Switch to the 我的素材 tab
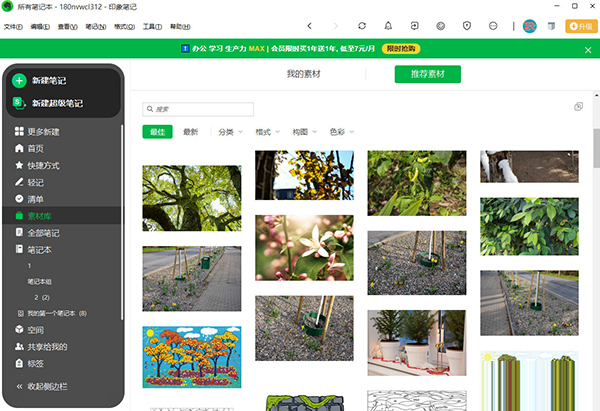600x411 pixels. coord(308,74)
